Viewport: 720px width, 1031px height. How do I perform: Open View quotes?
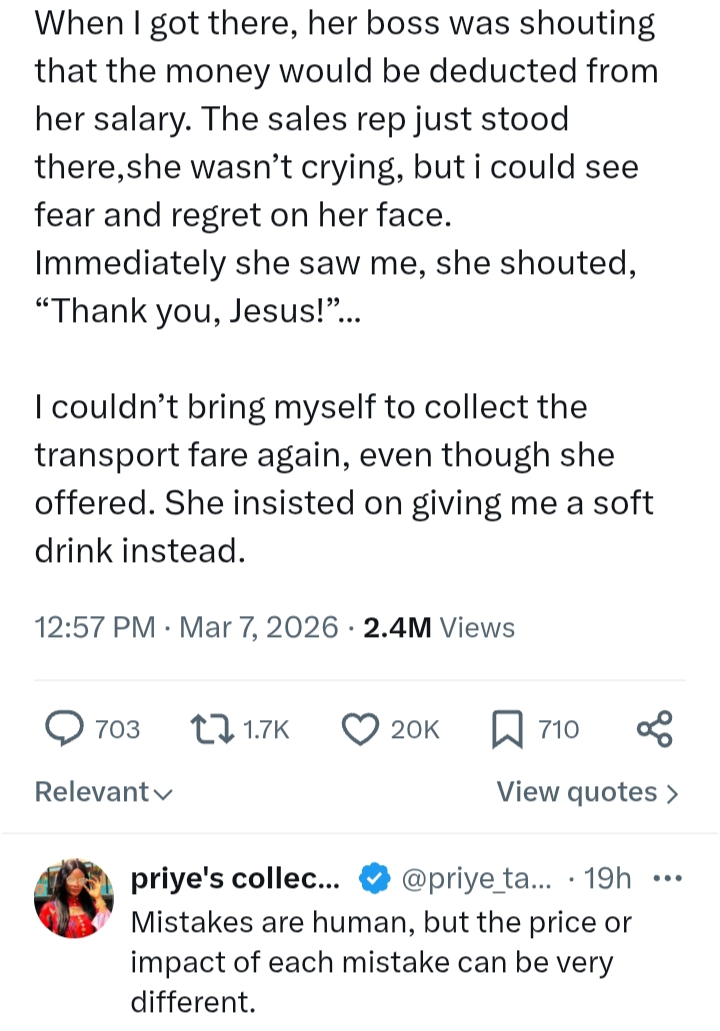click(x=587, y=792)
